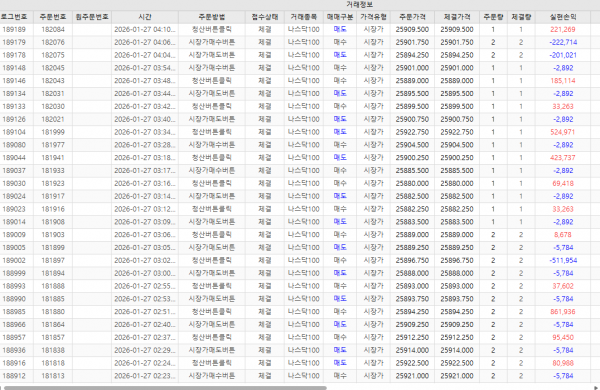
Task: Sort the table by 시간 header
Action: click(x=145, y=17)
